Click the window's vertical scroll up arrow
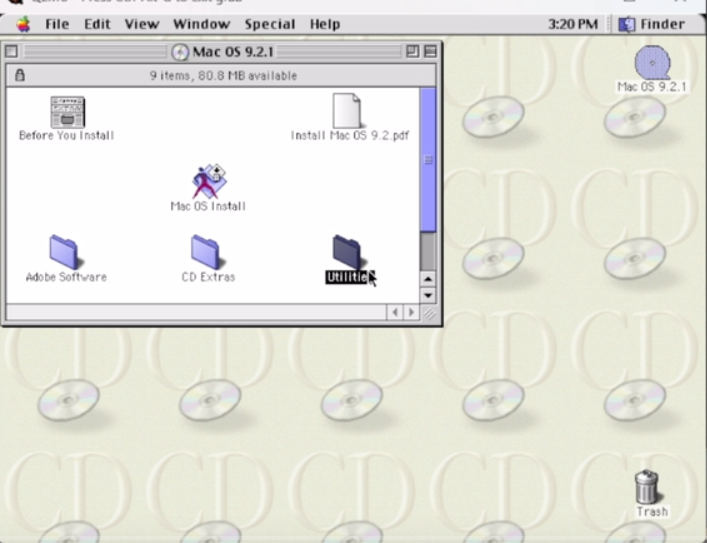 (x=428, y=278)
